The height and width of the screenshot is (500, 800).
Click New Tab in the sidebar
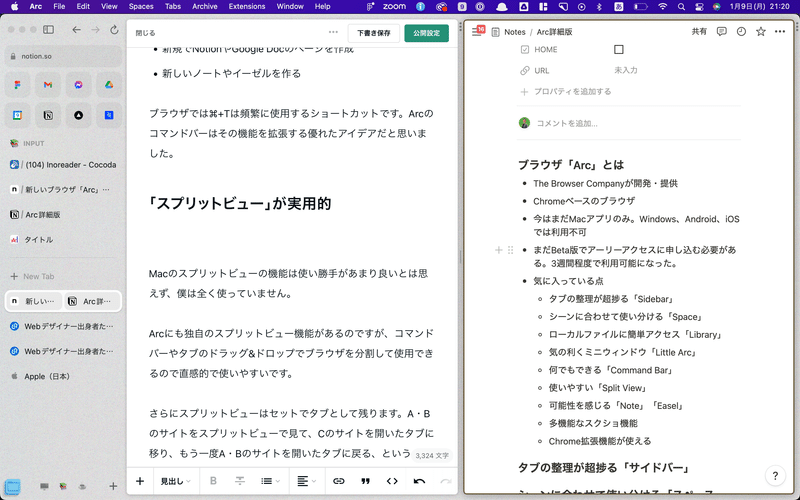click(x=63, y=276)
